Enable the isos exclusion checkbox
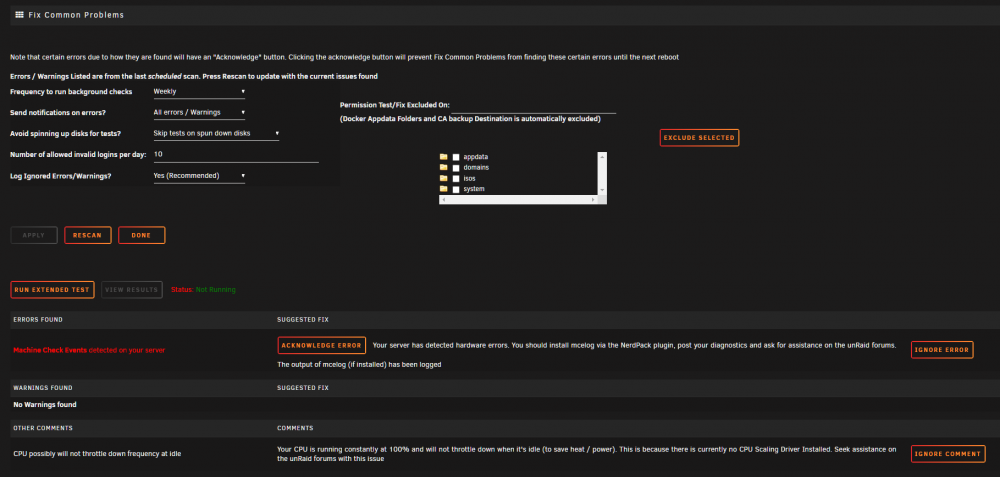This screenshot has width=1000, height=477. 456,179
